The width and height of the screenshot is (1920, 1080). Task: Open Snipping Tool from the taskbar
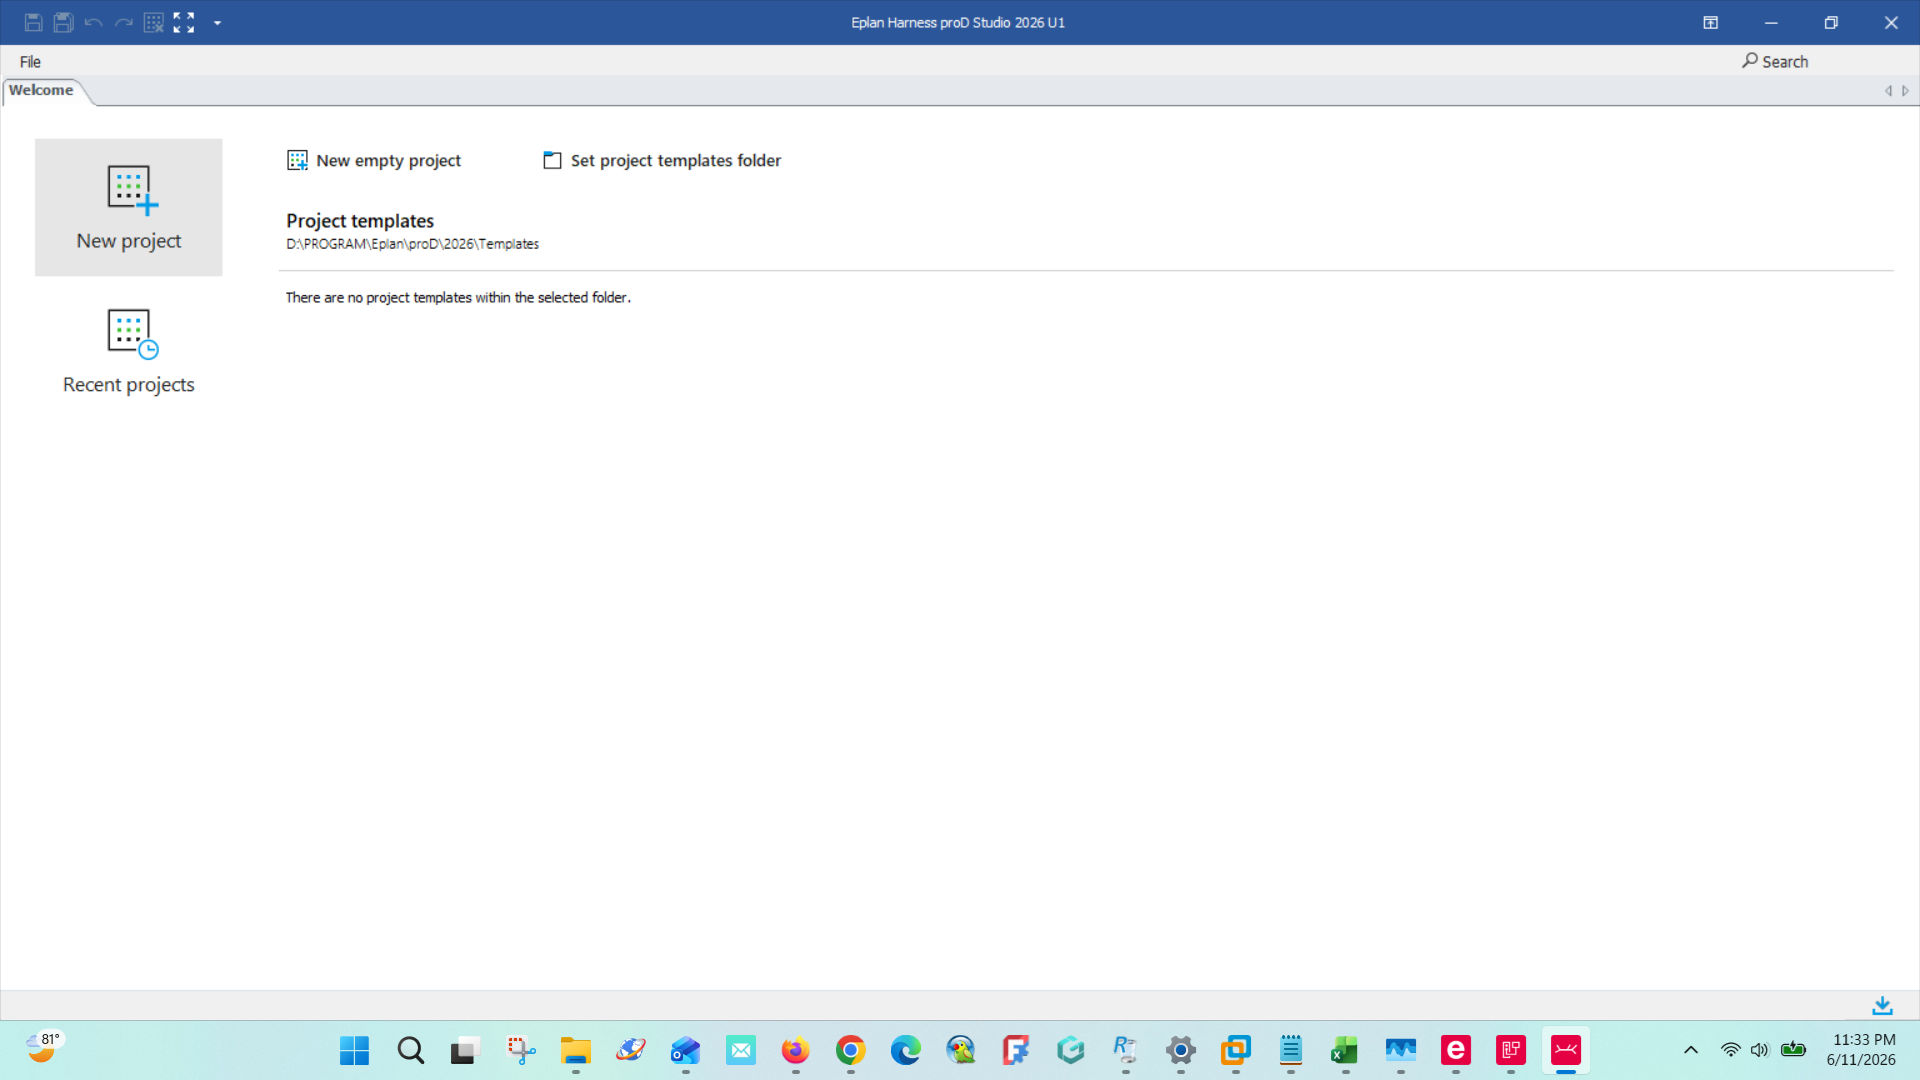521,1051
